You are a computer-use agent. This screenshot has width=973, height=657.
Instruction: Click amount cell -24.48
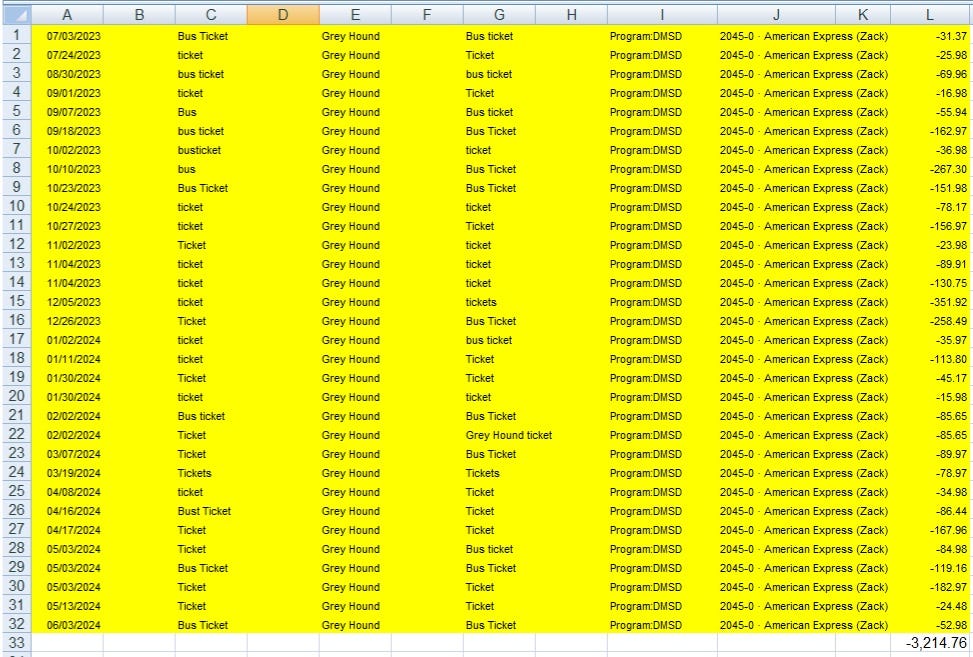[x=930, y=606]
